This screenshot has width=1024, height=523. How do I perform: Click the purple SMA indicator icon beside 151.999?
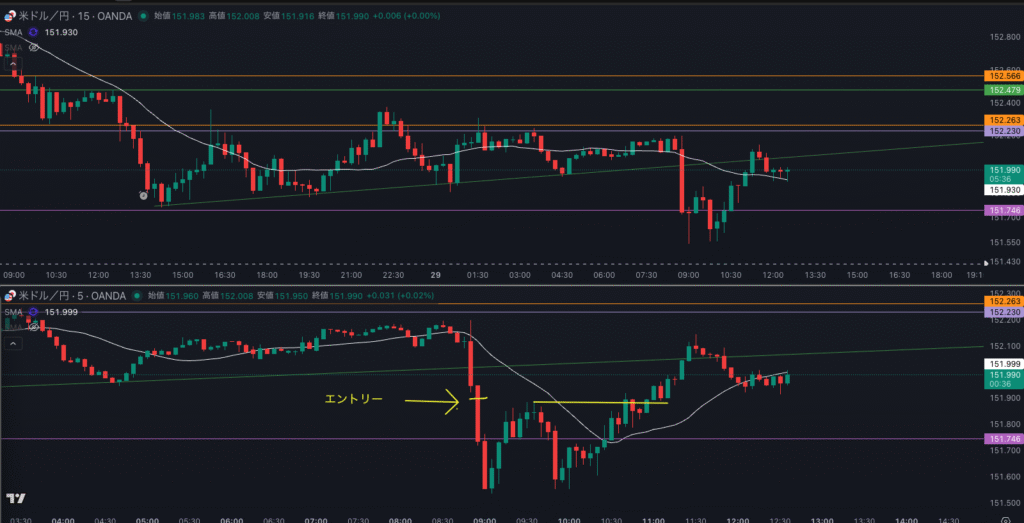pyautogui.click(x=32, y=312)
